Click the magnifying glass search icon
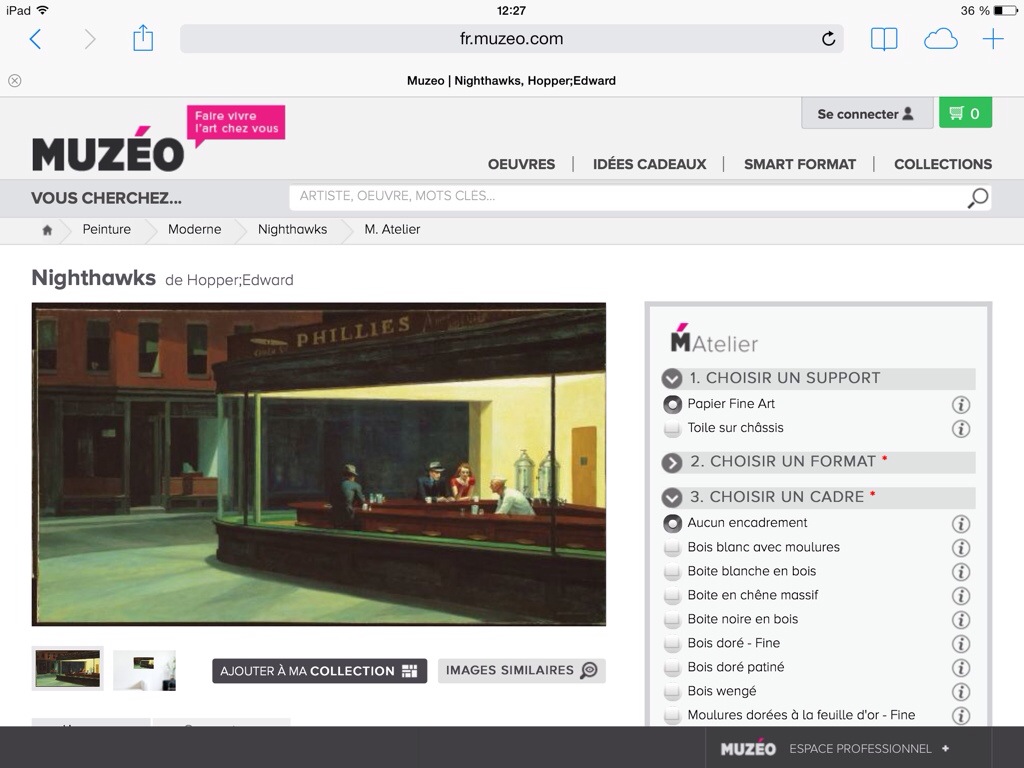 (x=977, y=197)
